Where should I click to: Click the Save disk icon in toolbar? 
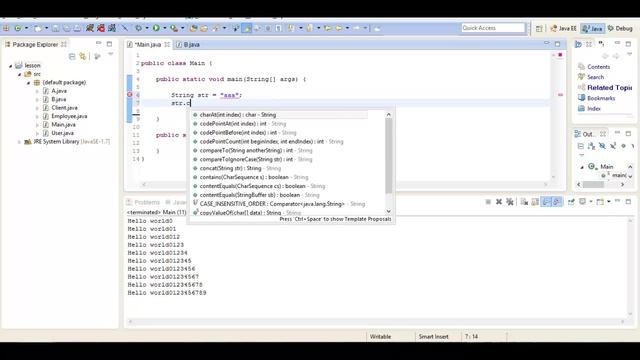[x=56, y=28]
